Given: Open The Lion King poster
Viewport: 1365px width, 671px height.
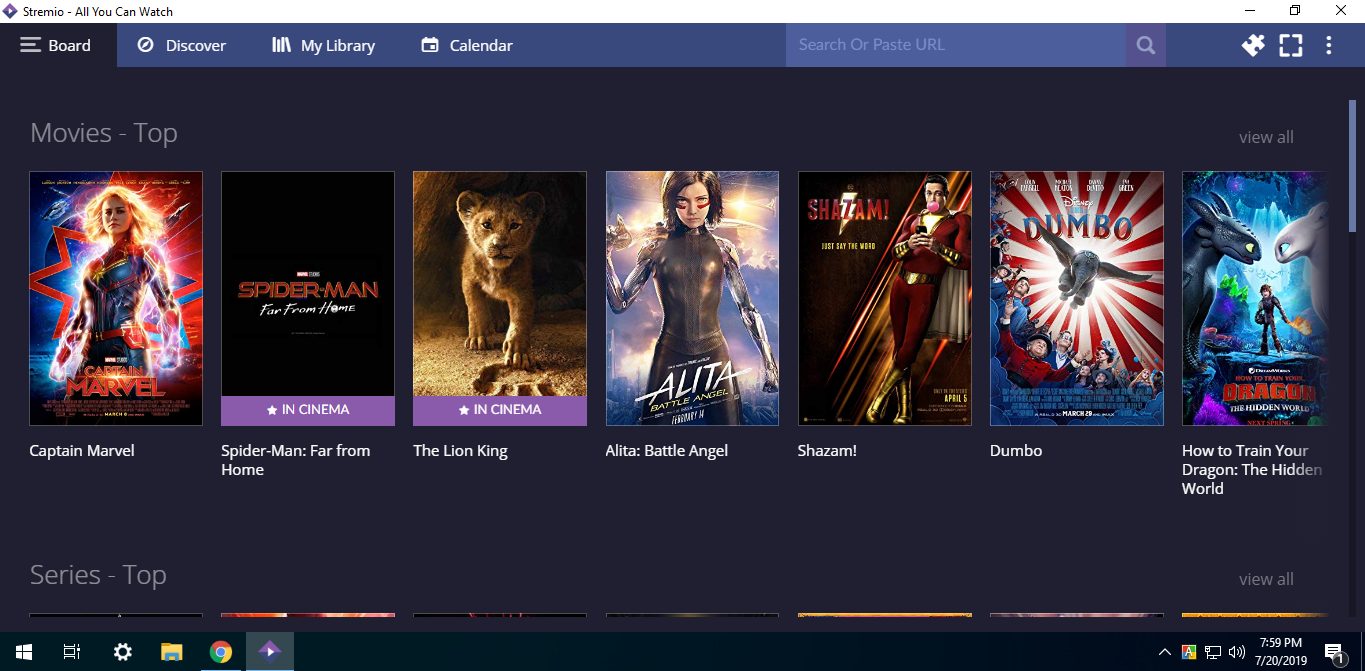Looking at the screenshot, I should 500,298.
